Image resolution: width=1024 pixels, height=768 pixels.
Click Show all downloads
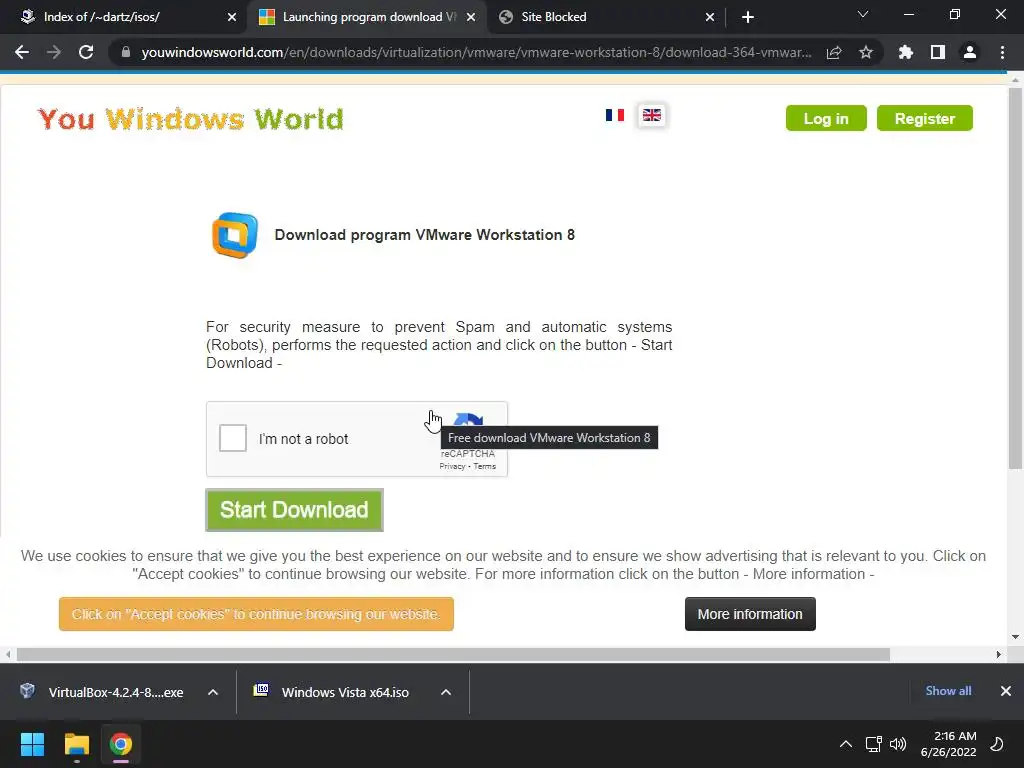click(x=948, y=690)
